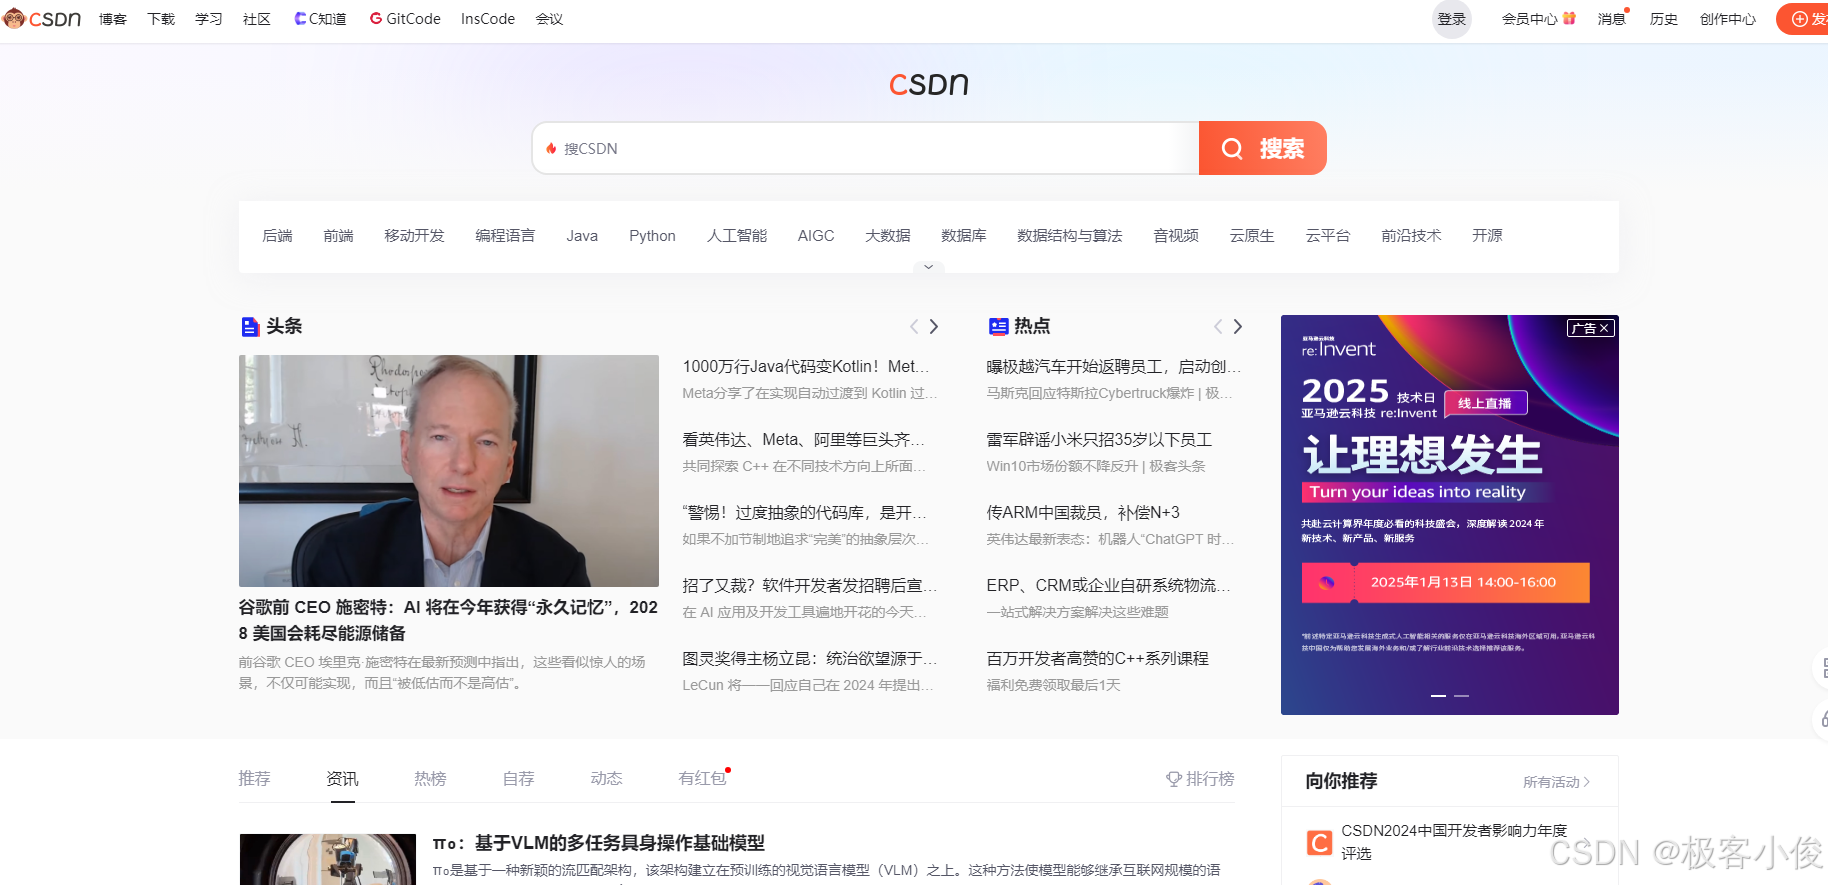1828x885 pixels.
Task: Expand the category bar with down chevron
Action: point(928,267)
